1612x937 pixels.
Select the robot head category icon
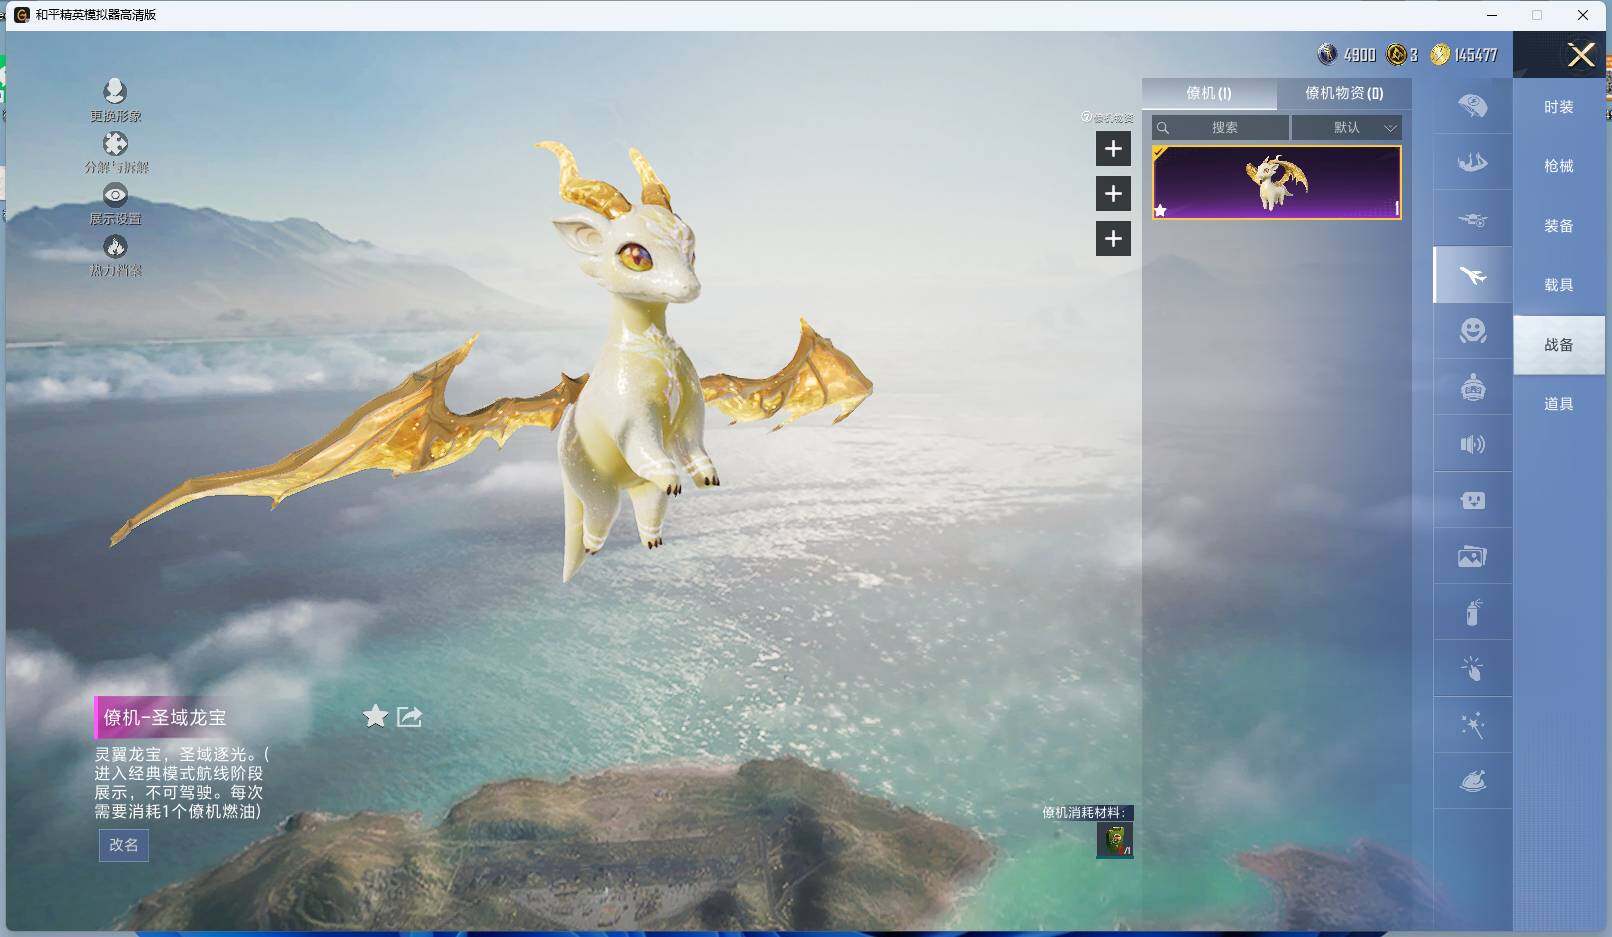(x=1473, y=387)
